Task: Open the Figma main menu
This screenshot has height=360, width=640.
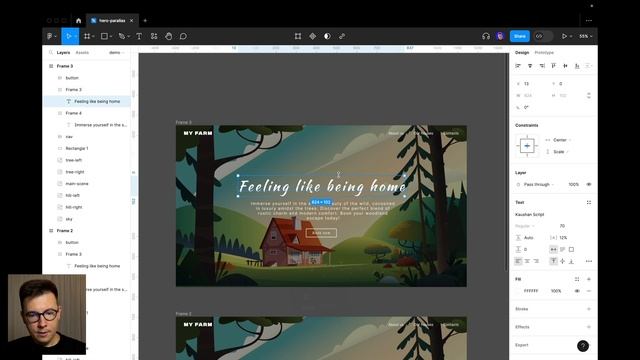Action: tap(51, 36)
